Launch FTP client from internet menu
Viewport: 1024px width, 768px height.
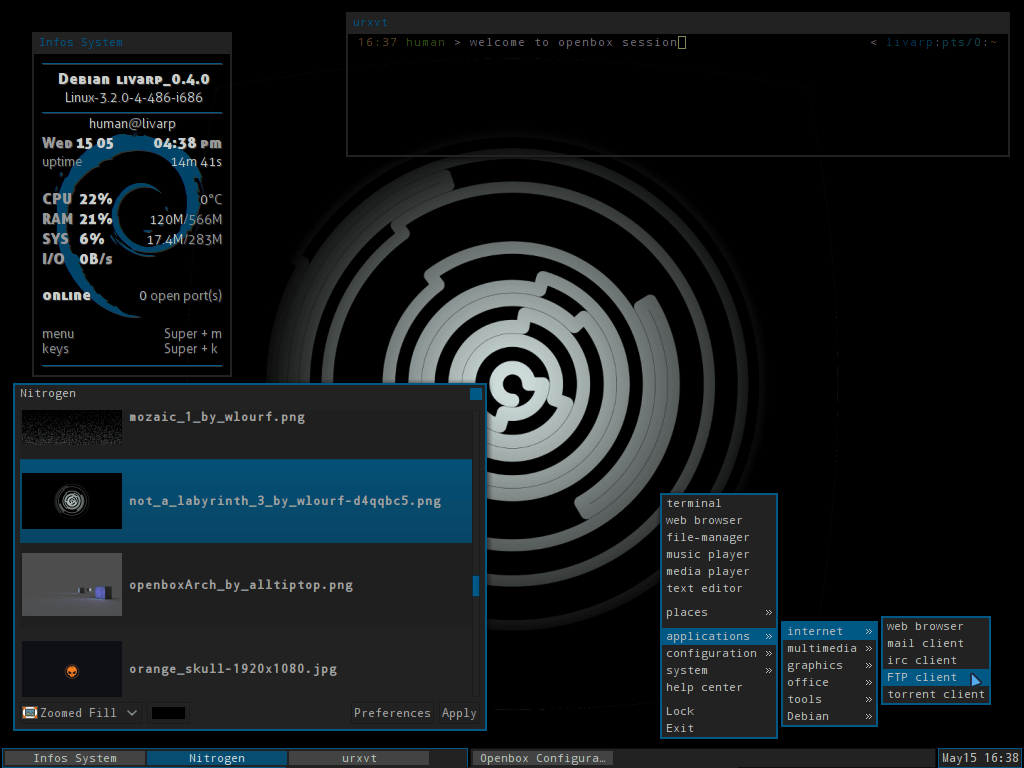pos(935,677)
